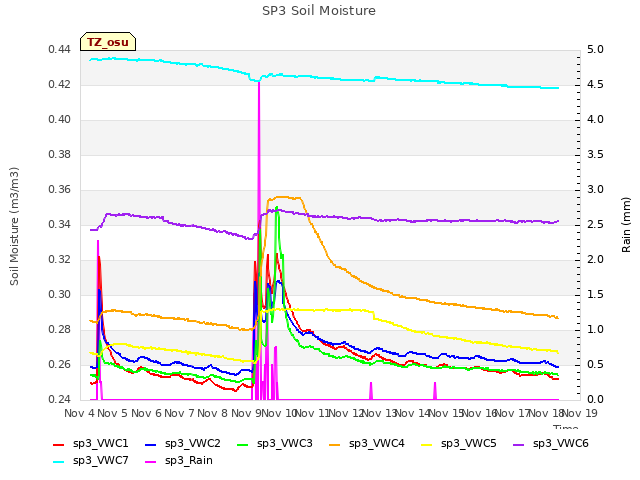Click the 0.0 rain axis value
640x480 pixels.
pos(595,400)
